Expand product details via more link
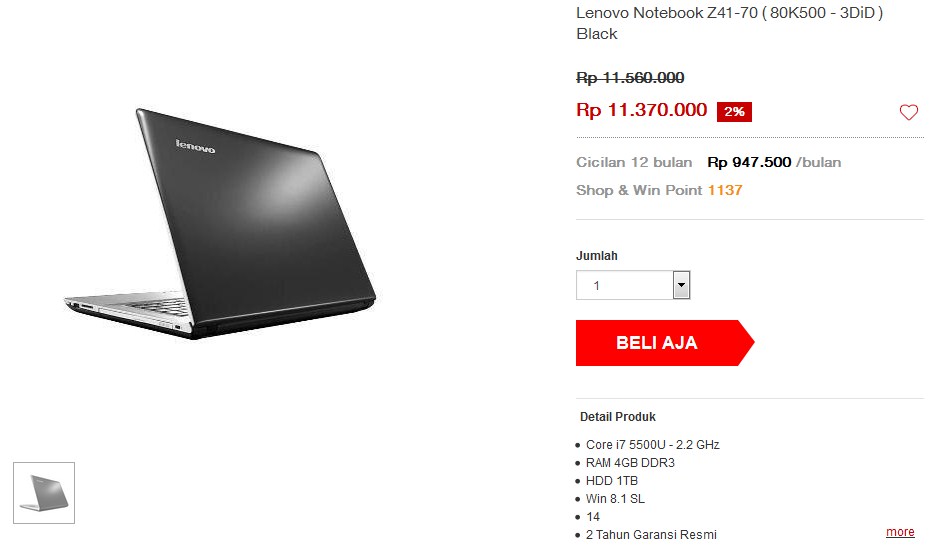931x547 pixels. 900,532
